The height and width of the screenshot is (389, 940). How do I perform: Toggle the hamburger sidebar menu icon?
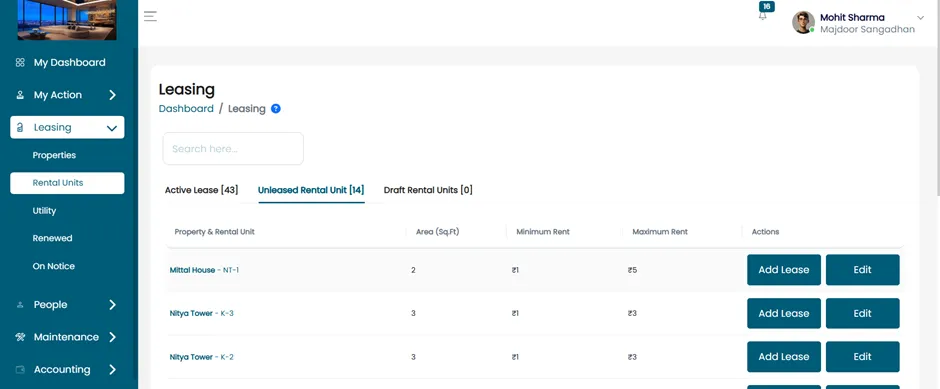pyautogui.click(x=150, y=16)
